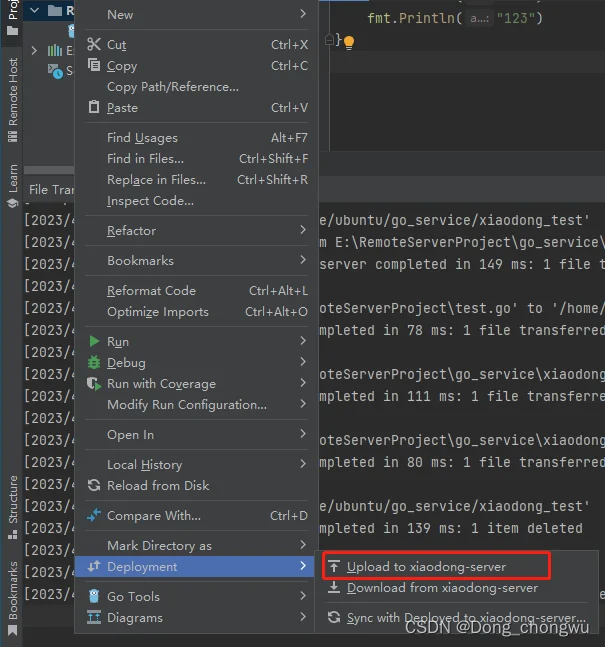Choose Download from xiaodong-server
Image resolution: width=605 pixels, height=647 pixels.
442,588
